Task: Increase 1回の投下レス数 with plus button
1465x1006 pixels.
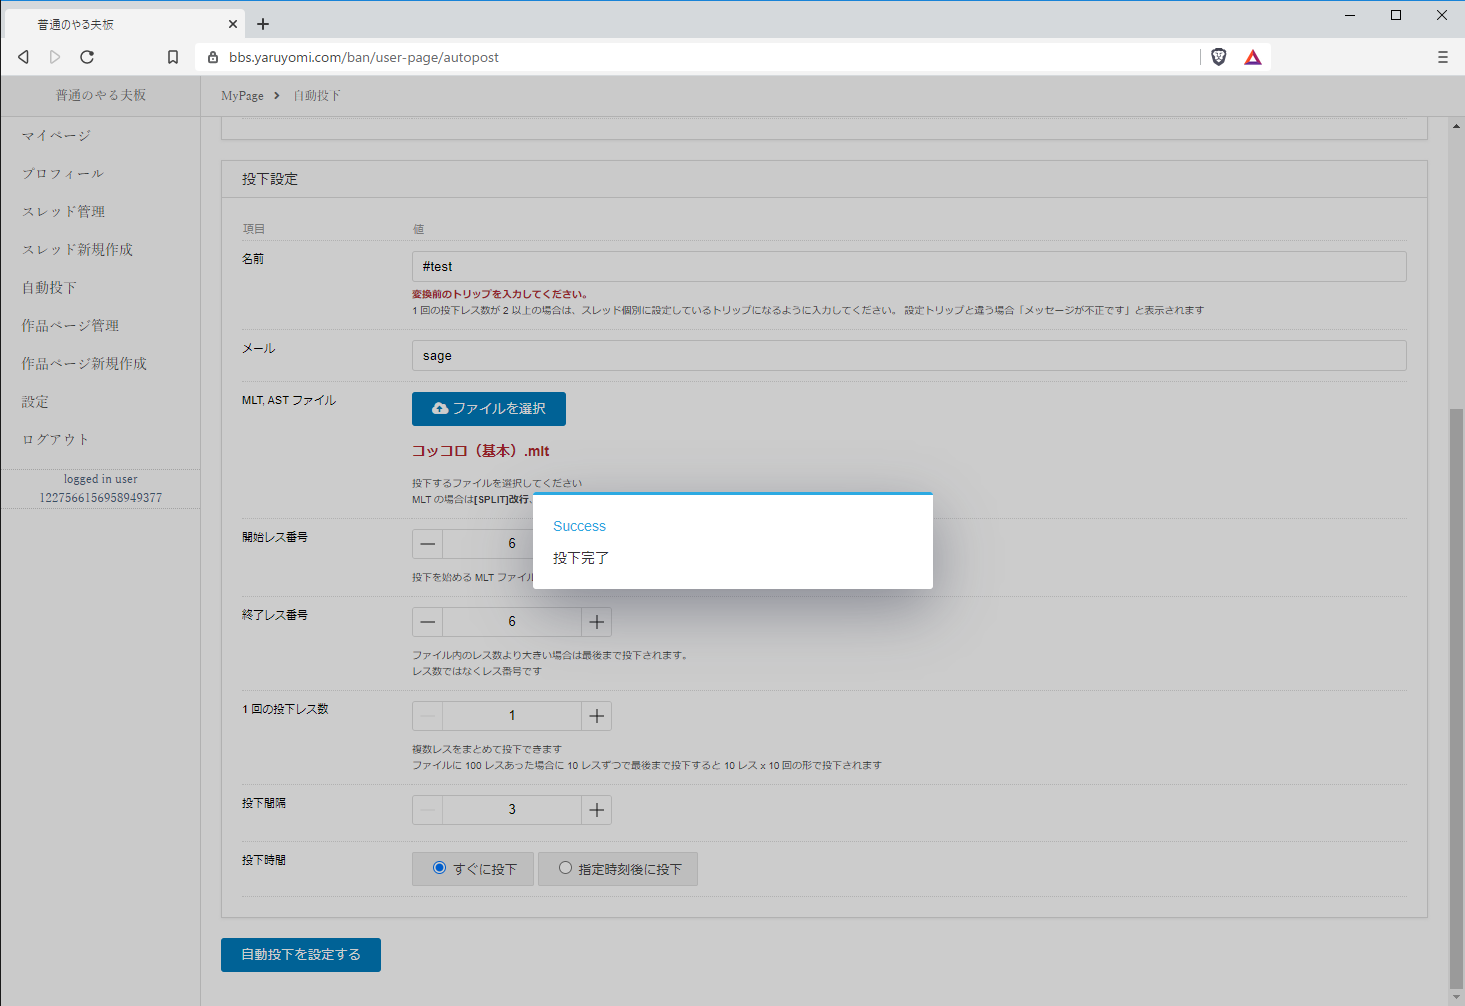Action: 597,716
